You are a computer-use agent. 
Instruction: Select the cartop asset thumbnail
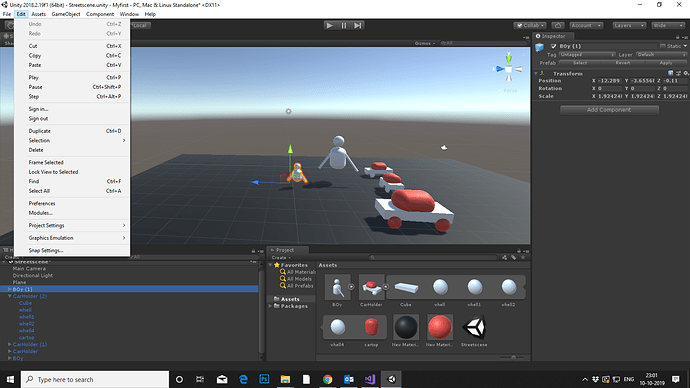[x=371, y=327]
